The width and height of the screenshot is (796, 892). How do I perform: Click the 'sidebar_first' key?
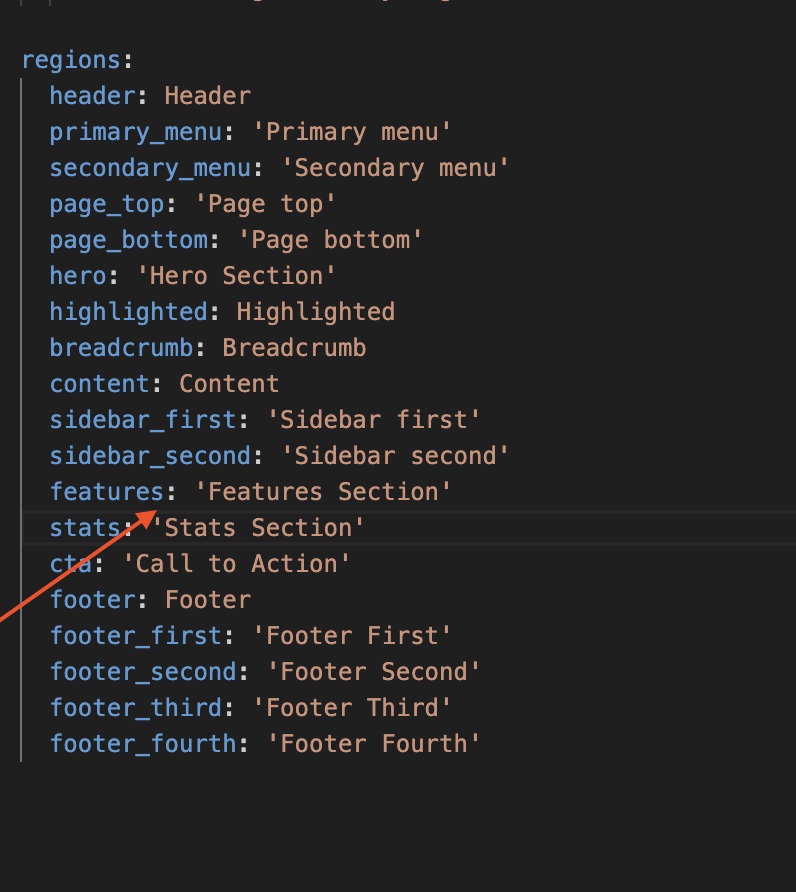pyautogui.click(x=143, y=420)
